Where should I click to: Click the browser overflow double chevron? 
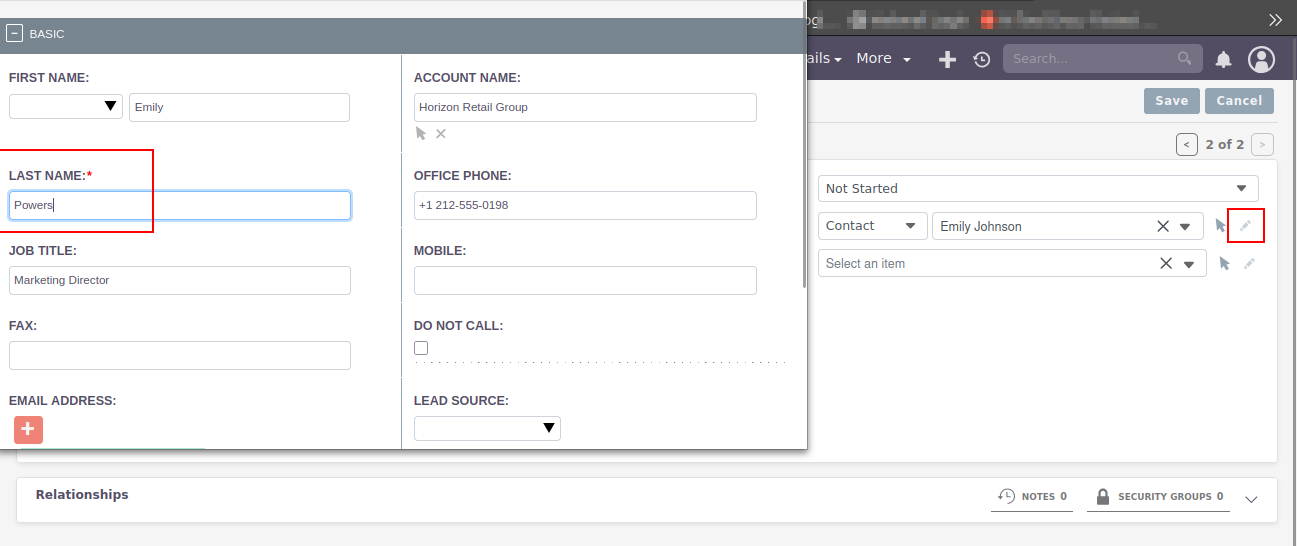click(x=1275, y=19)
